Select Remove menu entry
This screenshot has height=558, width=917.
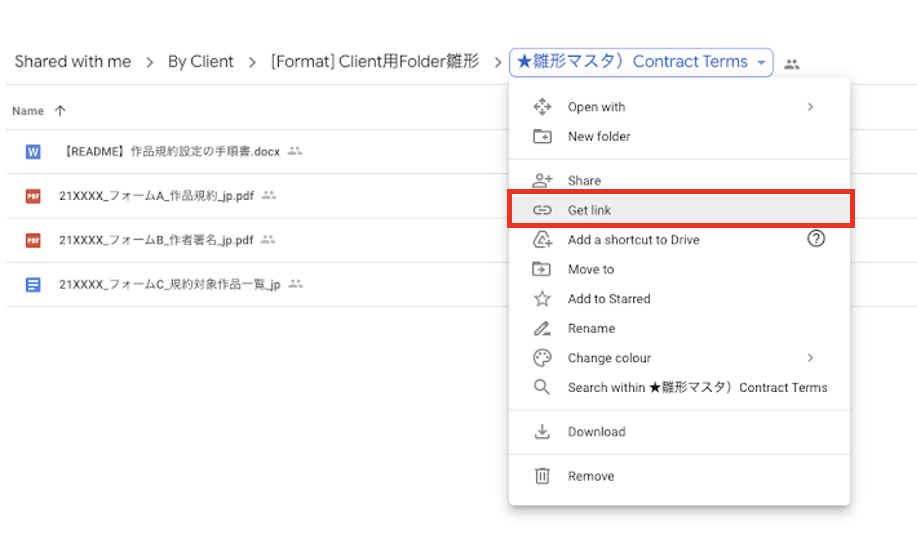679,476
